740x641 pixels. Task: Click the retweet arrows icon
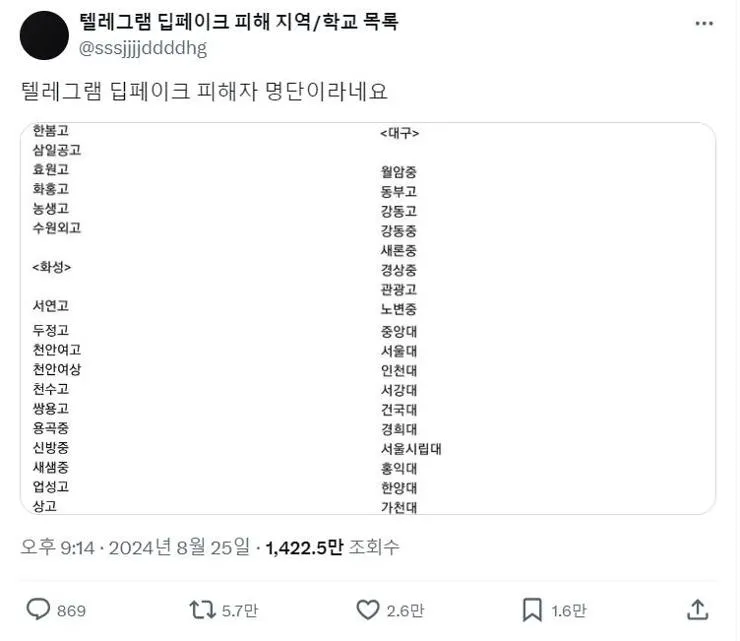[203, 609]
